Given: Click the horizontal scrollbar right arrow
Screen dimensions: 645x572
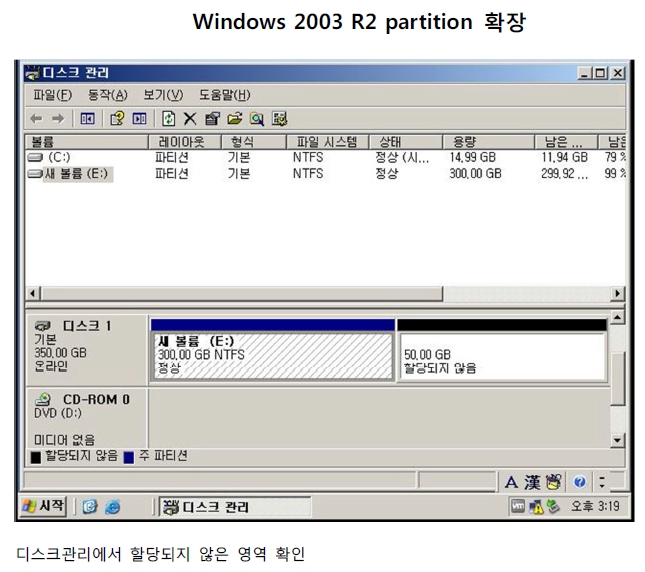Looking at the screenshot, I should point(617,294).
